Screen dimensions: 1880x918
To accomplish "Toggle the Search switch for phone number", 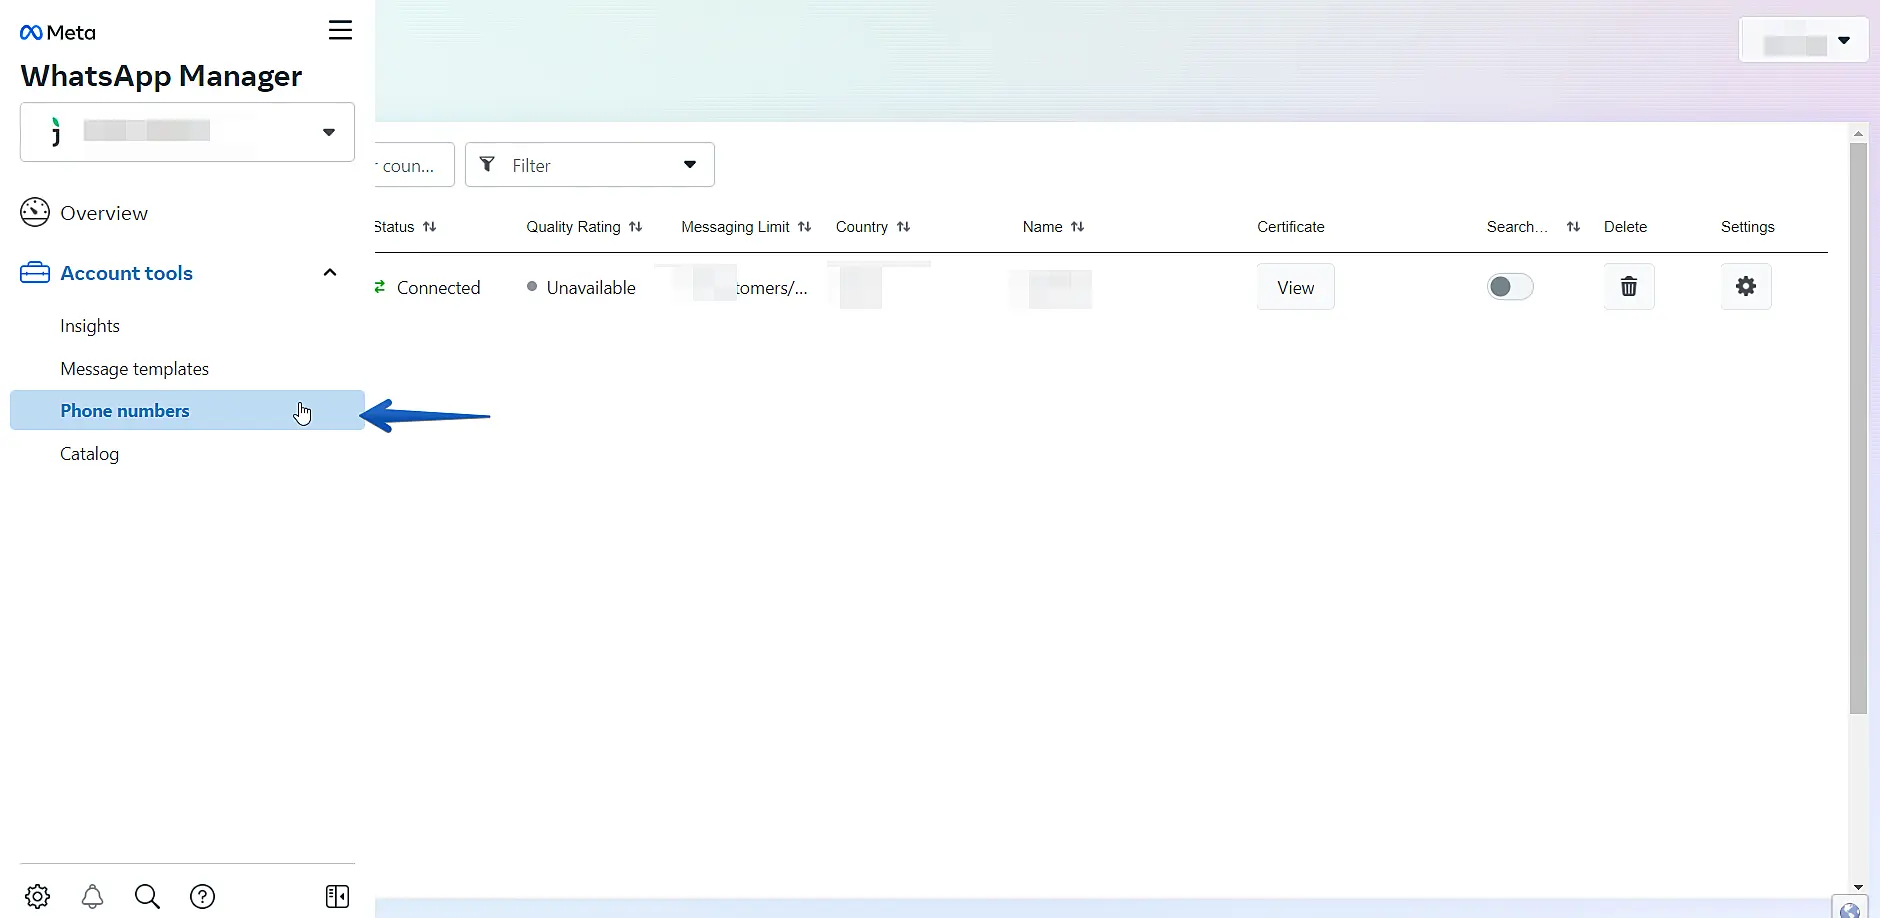I will click(1509, 287).
